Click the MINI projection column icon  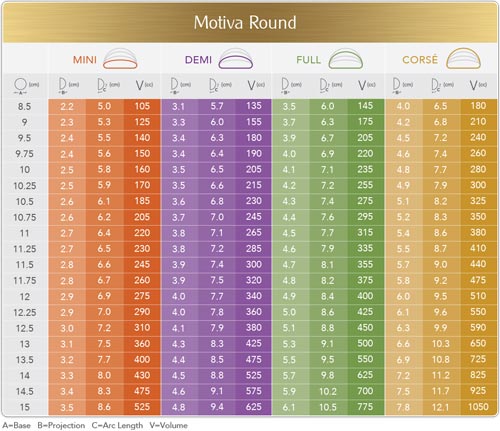[62, 86]
